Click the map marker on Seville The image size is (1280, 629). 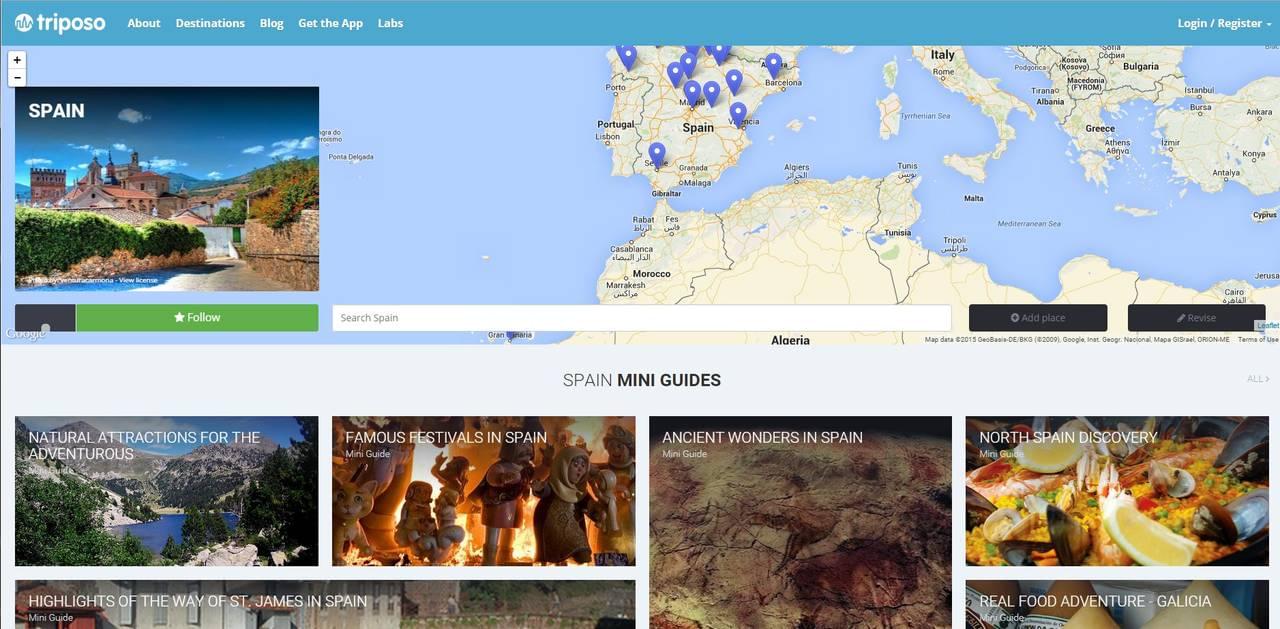(x=657, y=154)
